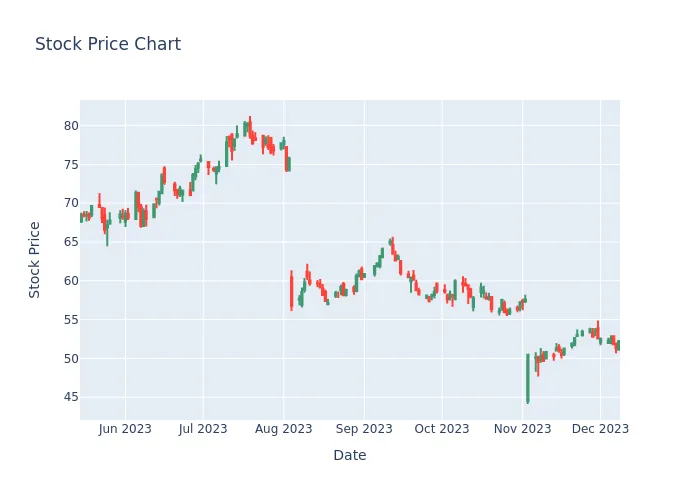The width and height of the screenshot is (700, 500).
Task: Click the "Jun 2023" axis tick label
Action: tap(125, 429)
